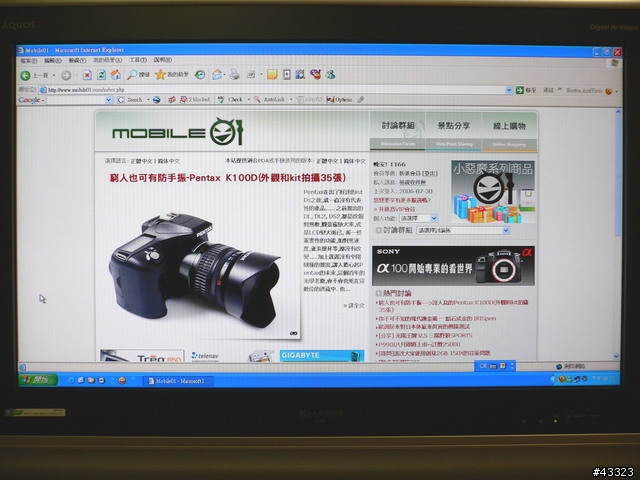The height and width of the screenshot is (480, 640).
Task: Click the yellow Discuss note icon
Action: (x=272, y=74)
